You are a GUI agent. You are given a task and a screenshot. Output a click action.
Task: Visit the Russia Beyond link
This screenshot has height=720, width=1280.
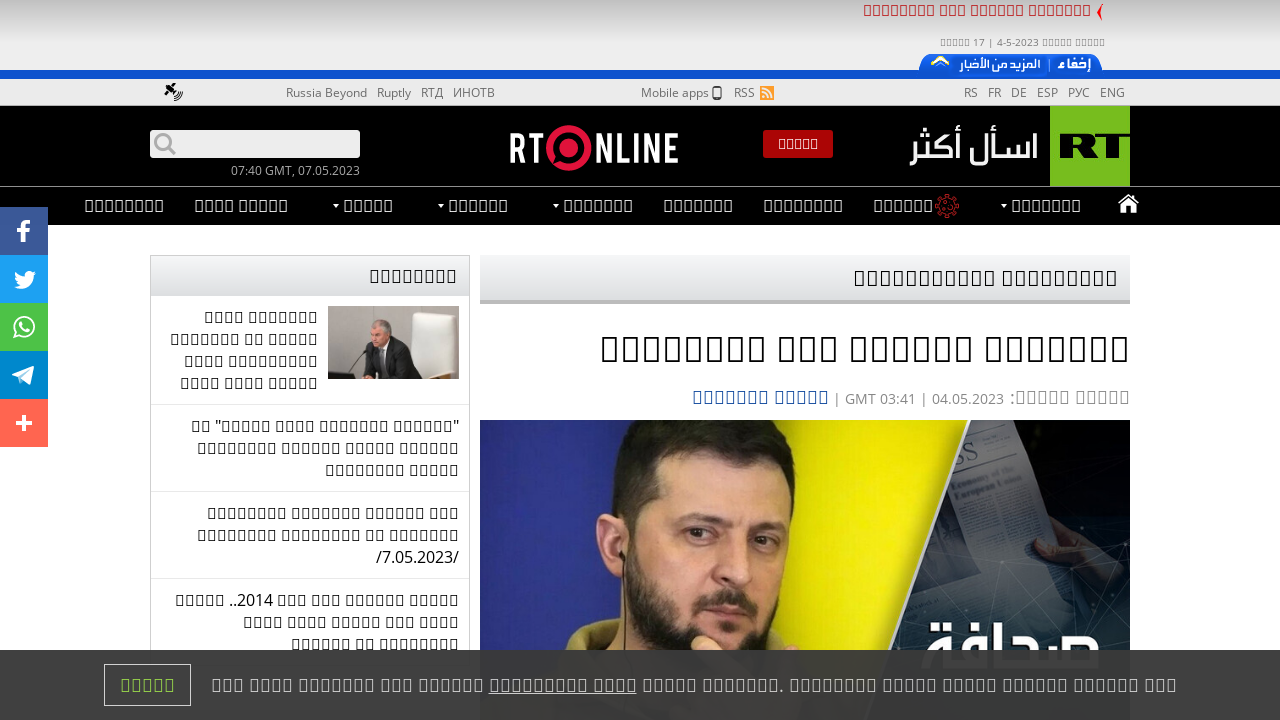coord(326,93)
